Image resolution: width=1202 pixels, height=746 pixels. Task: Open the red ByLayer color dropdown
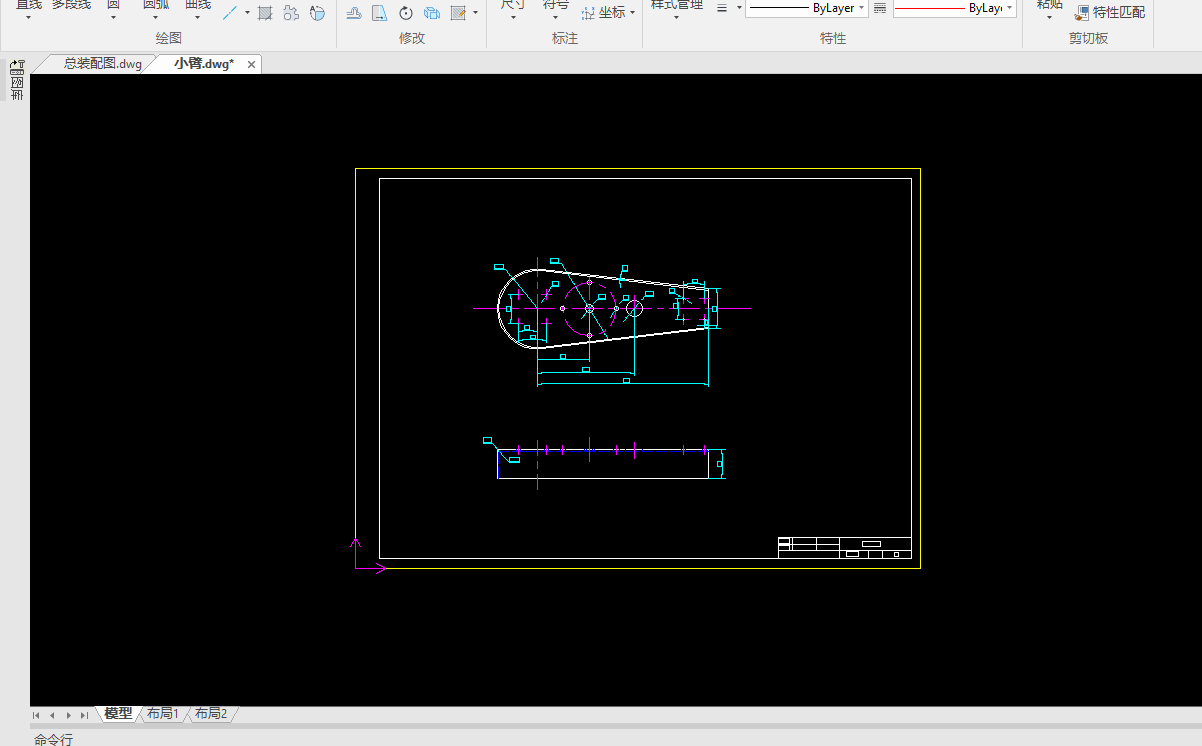click(954, 8)
